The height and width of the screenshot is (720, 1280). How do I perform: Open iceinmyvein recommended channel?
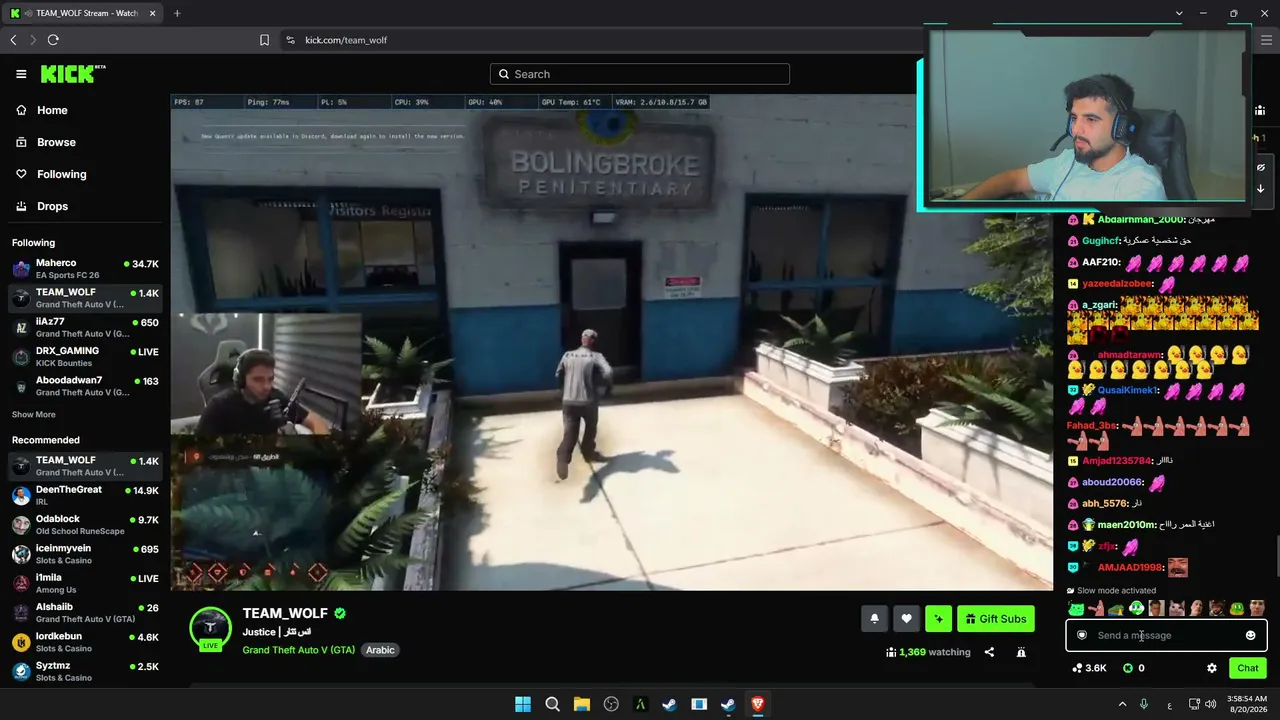tap(85, 553)
